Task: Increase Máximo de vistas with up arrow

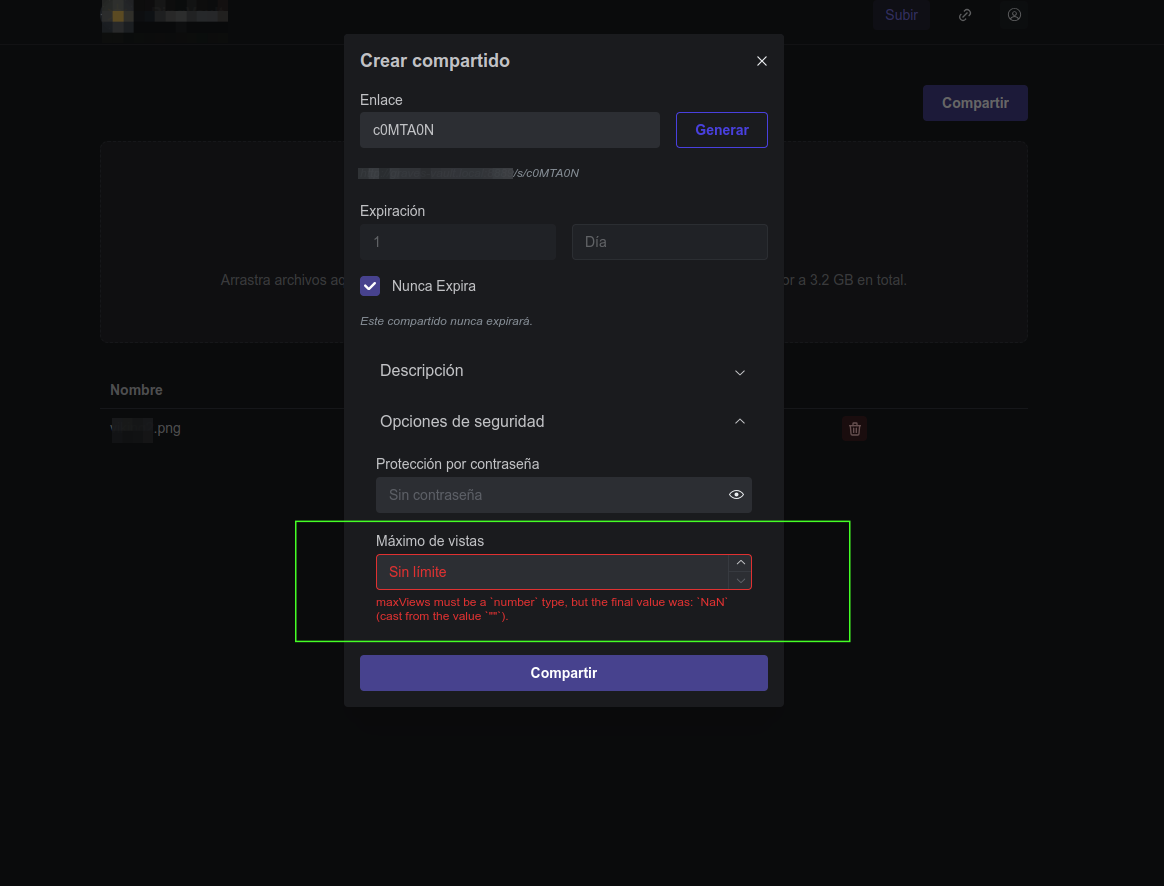Action: (x=741, y=561)
